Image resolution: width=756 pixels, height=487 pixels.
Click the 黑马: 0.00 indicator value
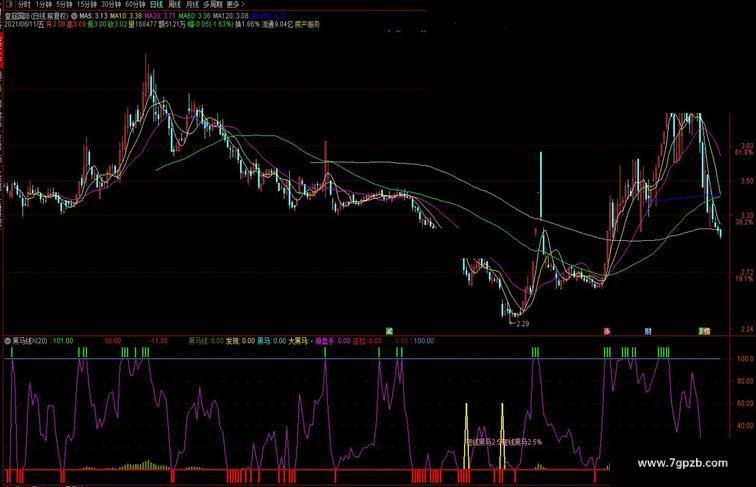(x=271, y=341)
